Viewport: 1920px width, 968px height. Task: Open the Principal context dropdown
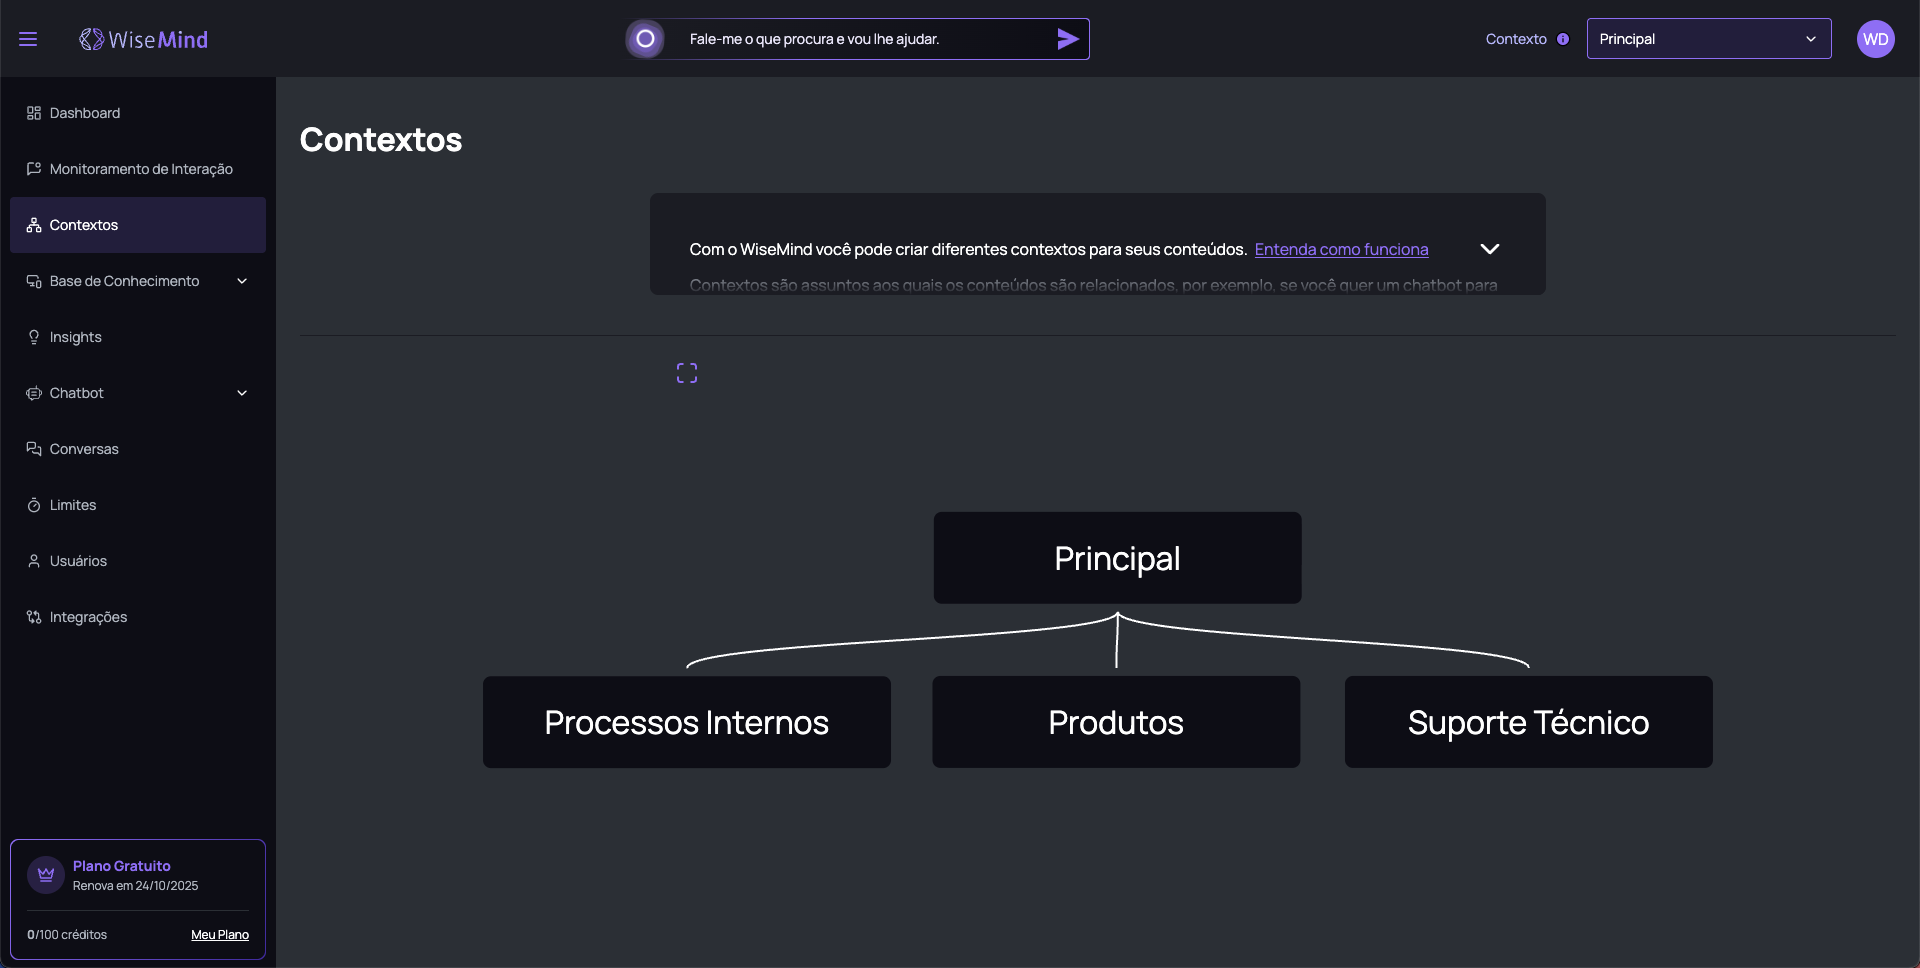pos(1708,39)
